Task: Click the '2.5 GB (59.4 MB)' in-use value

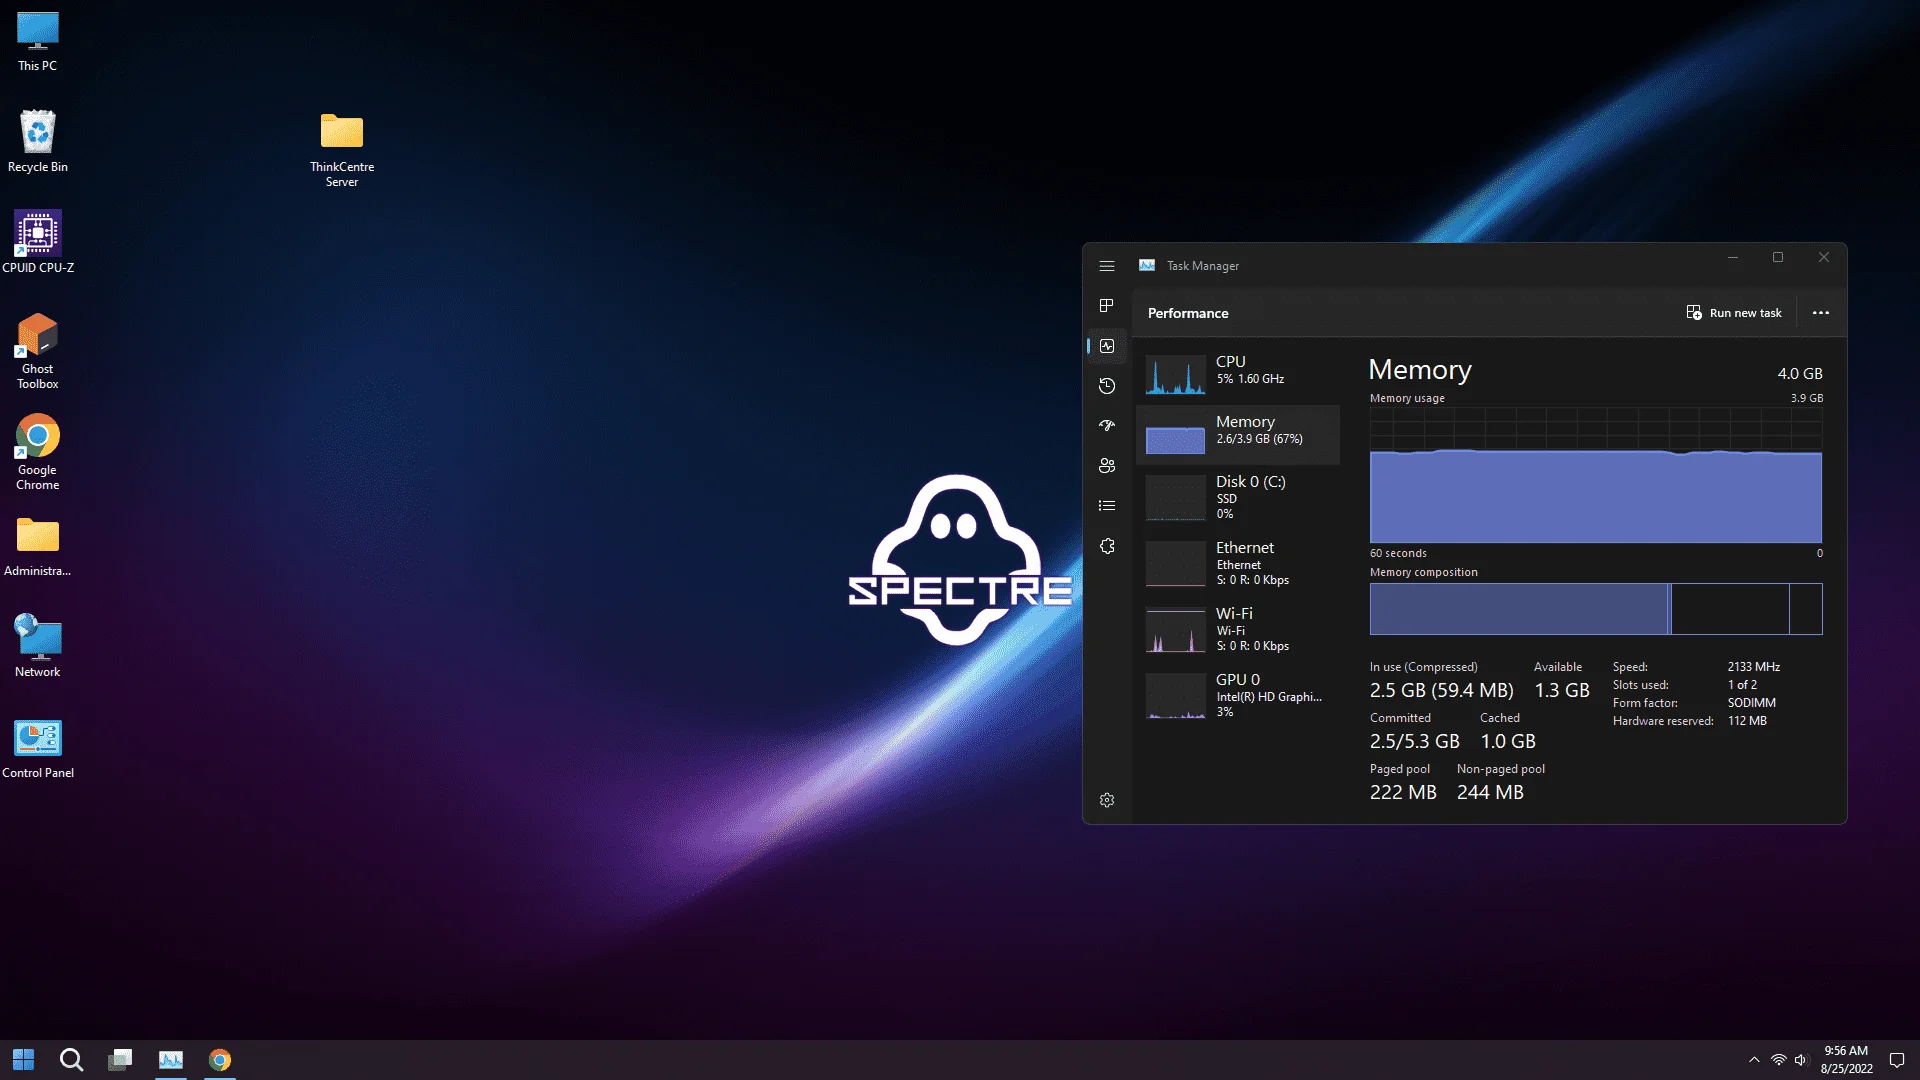Action: click(x=1441, y=691)
